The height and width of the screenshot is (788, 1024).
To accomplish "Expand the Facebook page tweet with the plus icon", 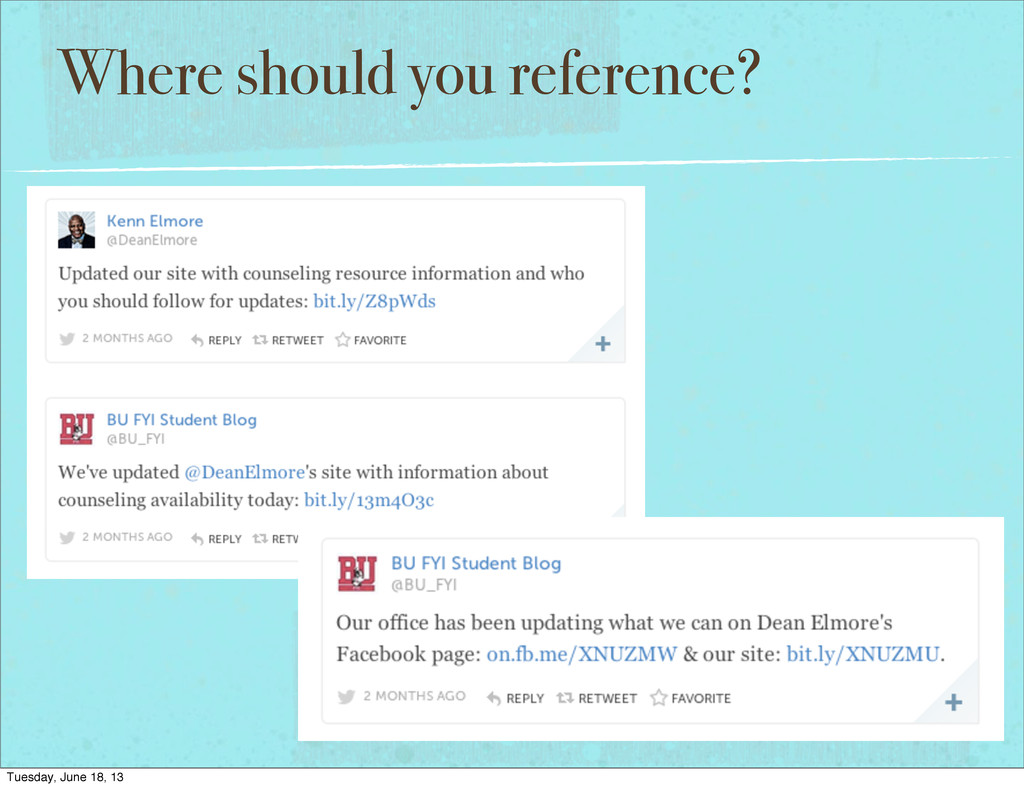I will 953,702.
